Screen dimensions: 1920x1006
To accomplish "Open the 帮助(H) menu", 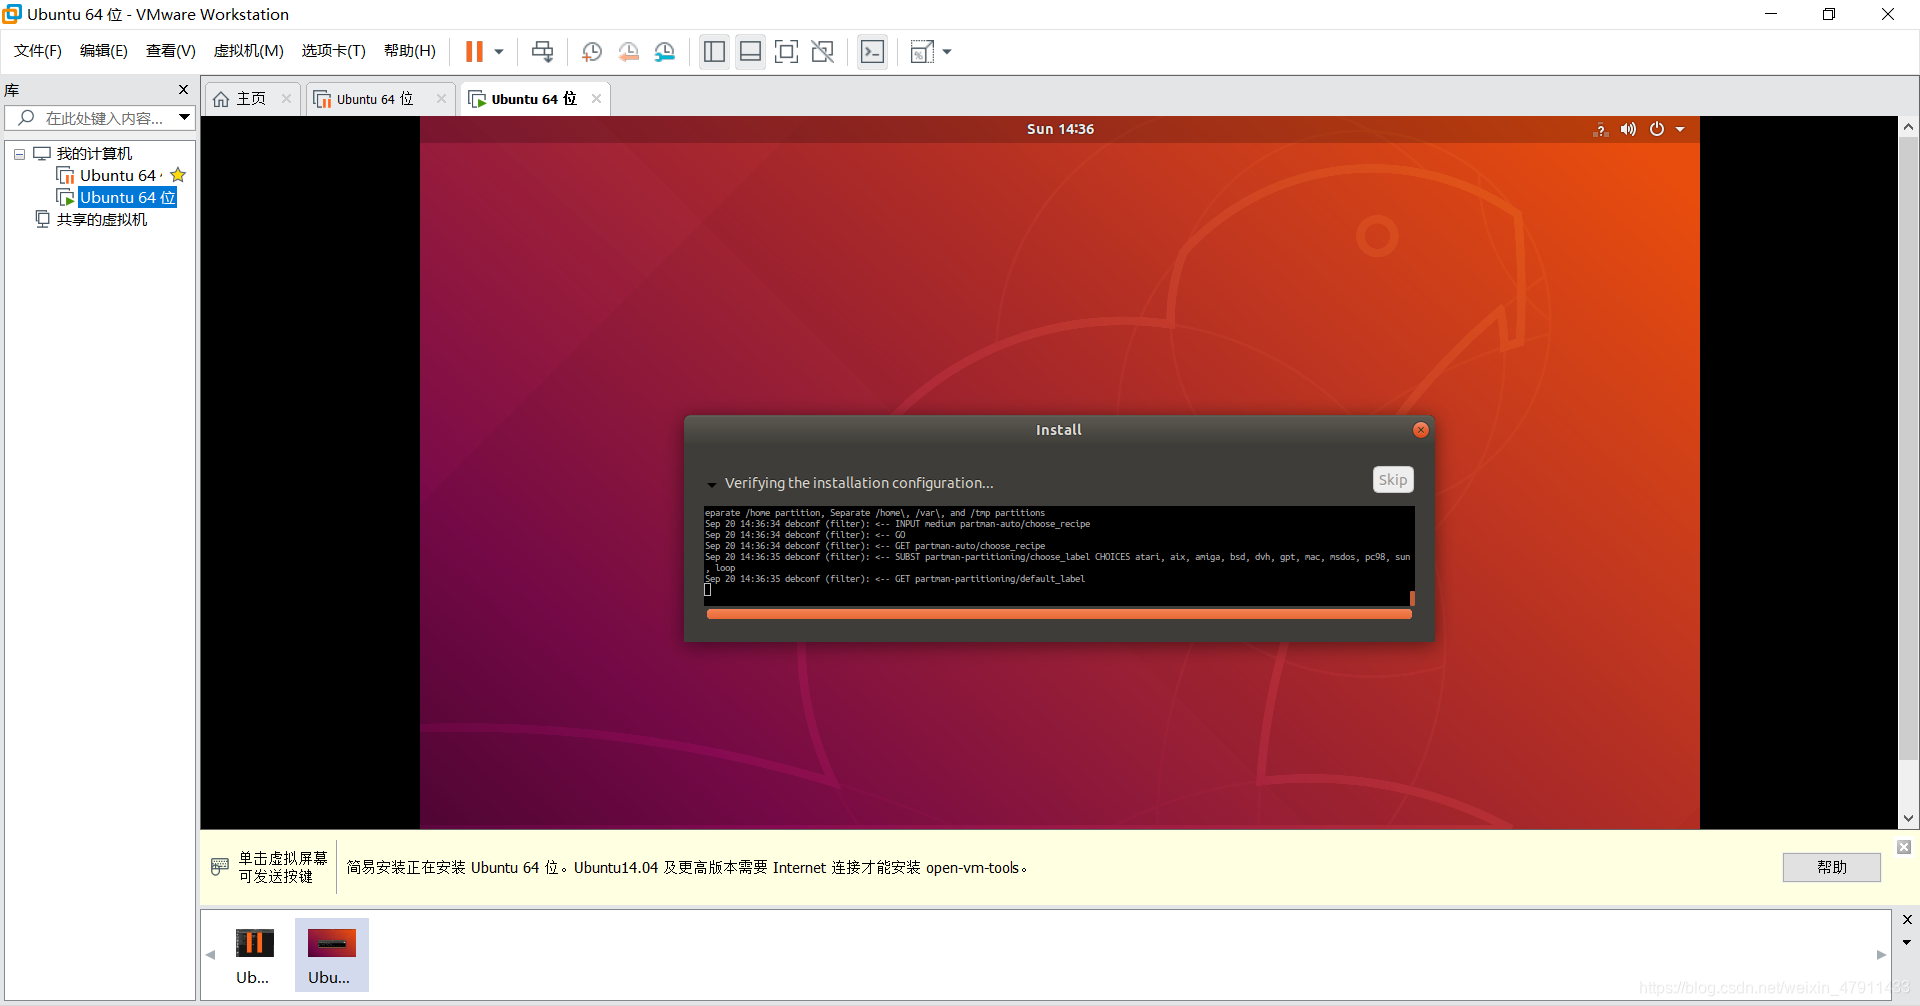I will tap(410, 51).
